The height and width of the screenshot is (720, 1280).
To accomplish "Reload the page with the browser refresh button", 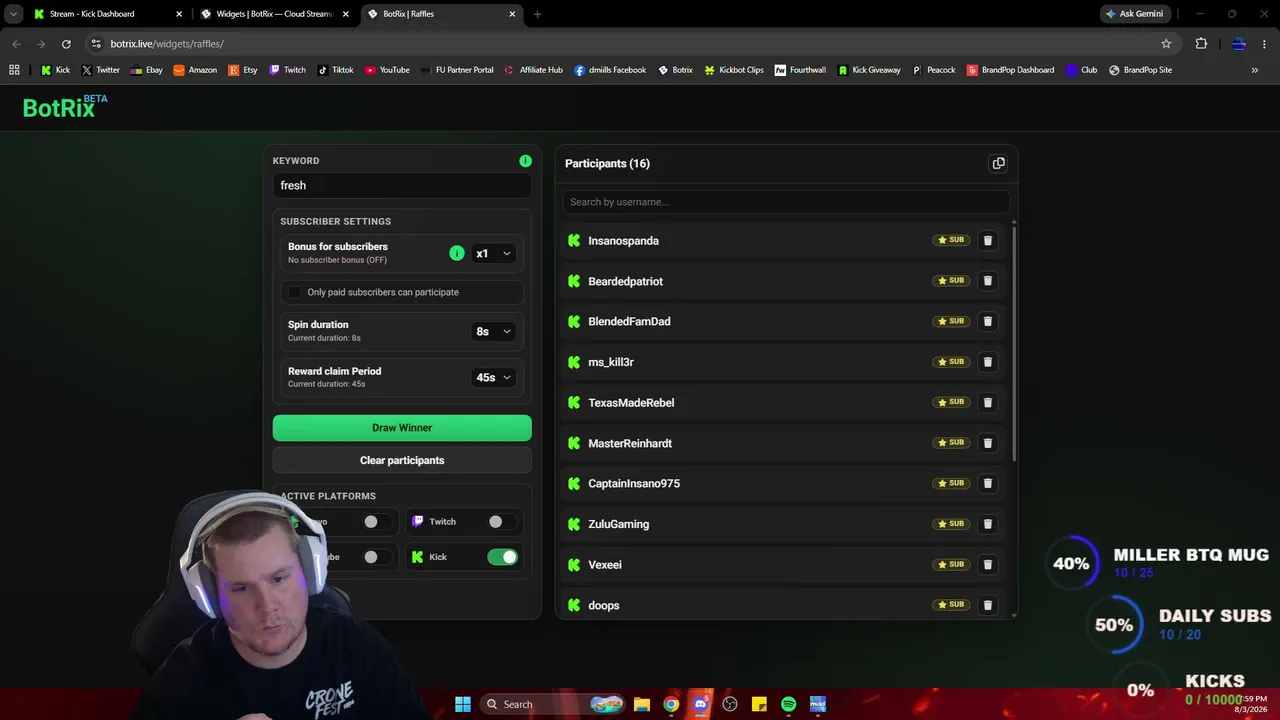I will click(66, 44).
